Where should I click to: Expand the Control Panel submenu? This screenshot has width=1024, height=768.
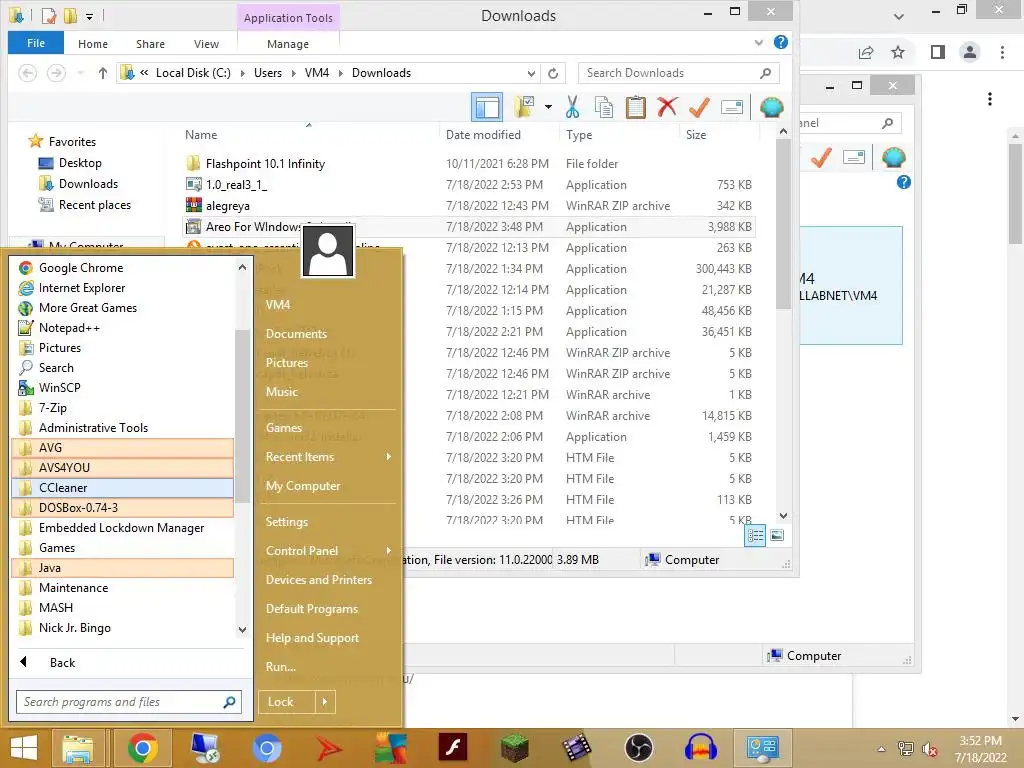click(x=389, y=551)
